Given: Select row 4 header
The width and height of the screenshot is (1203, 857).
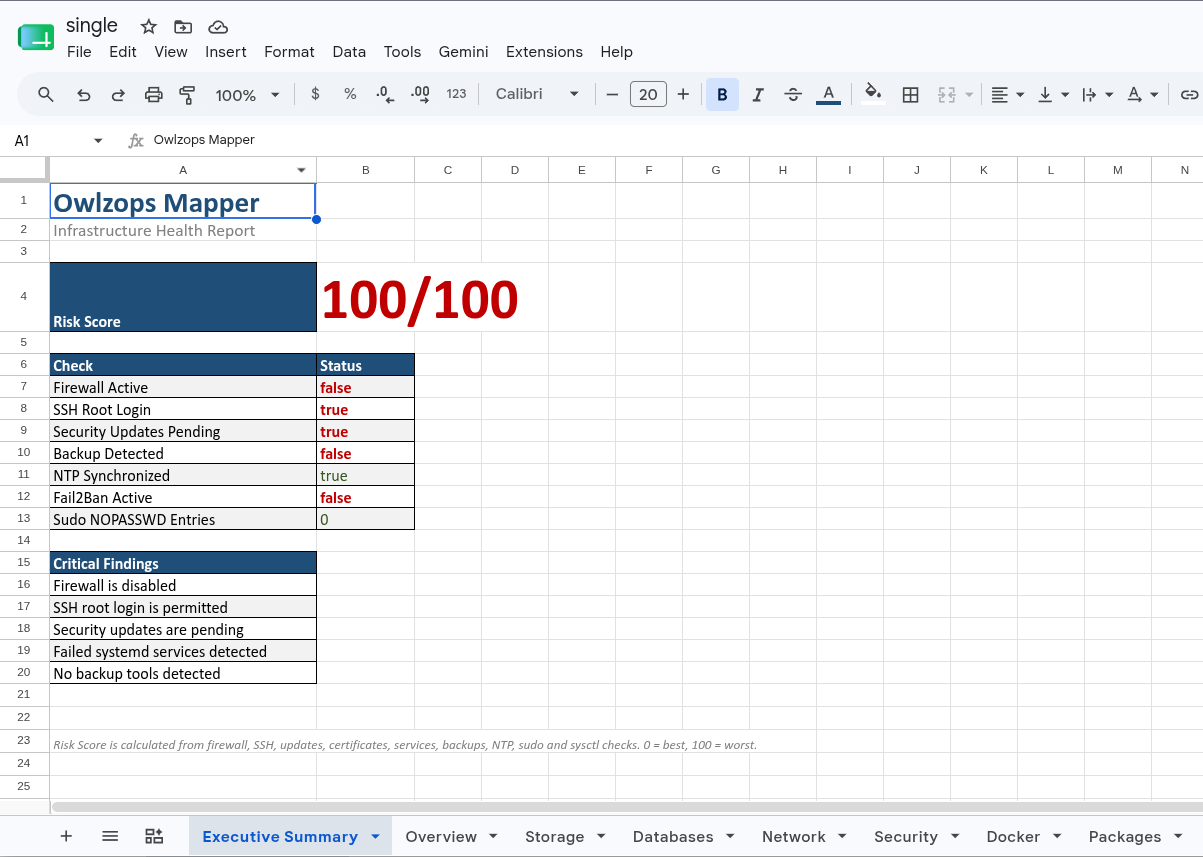Looking at the screenshot, I should coord(24,297).
